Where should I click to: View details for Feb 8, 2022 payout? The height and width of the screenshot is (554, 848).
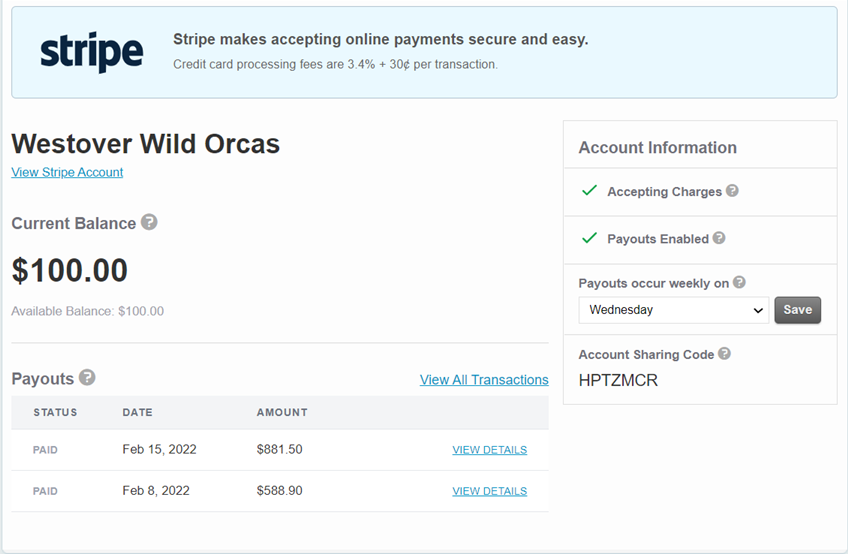(489, 491)
